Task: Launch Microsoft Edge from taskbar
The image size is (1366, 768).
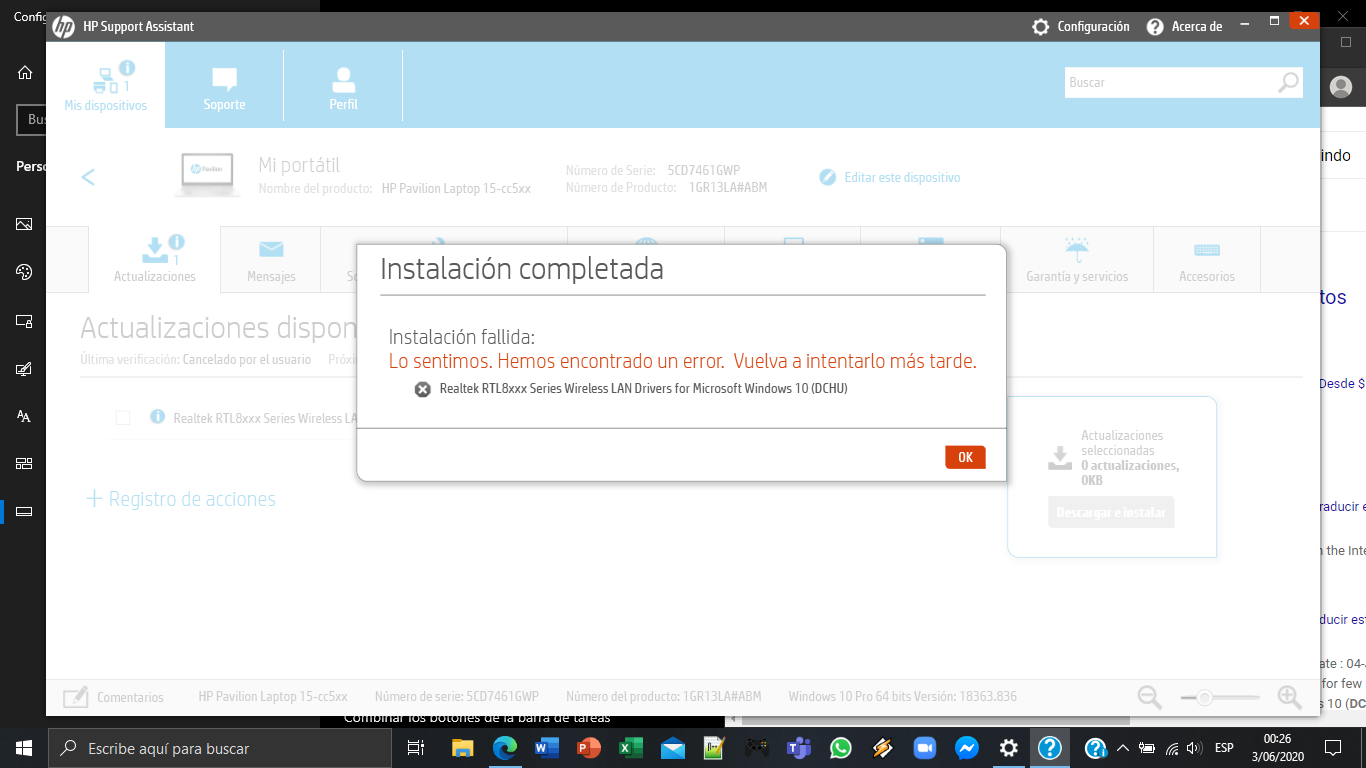Action: (504, 747)
